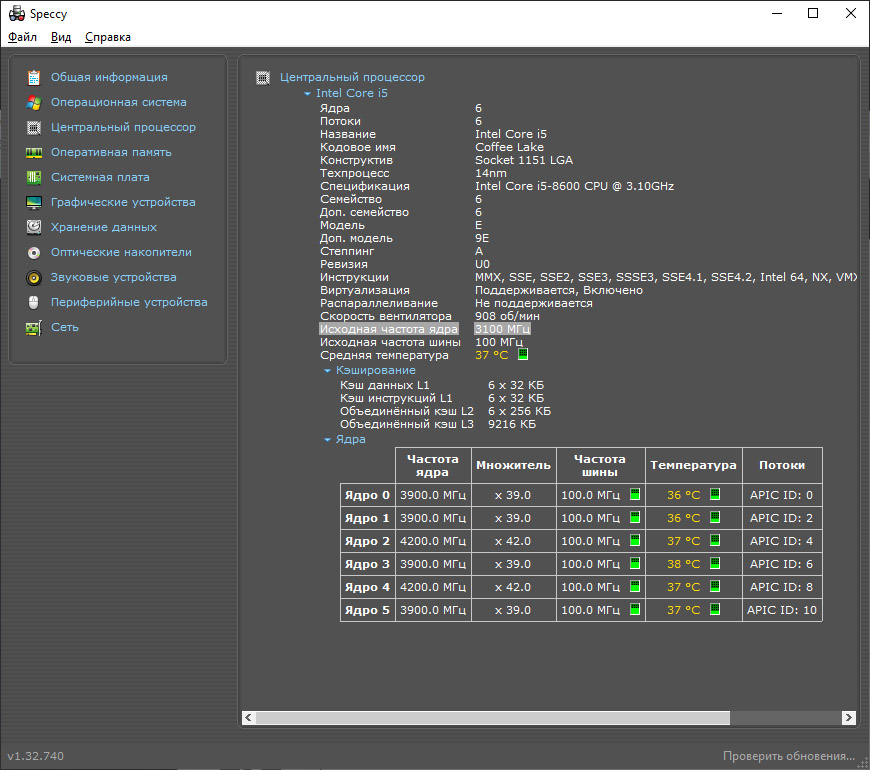Open the Справка menu
This screenshot has height=770, width=870.
[108, 37]
